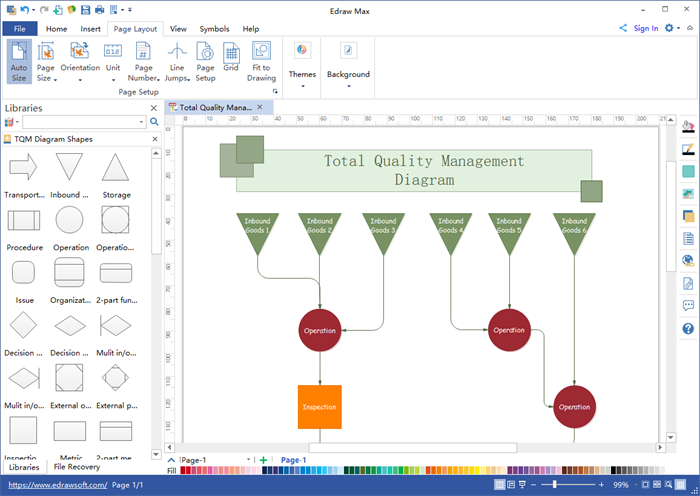The image size is (700, 496).
Task: Expand the Line Jumps dropdown
Action: coord(177,63)
